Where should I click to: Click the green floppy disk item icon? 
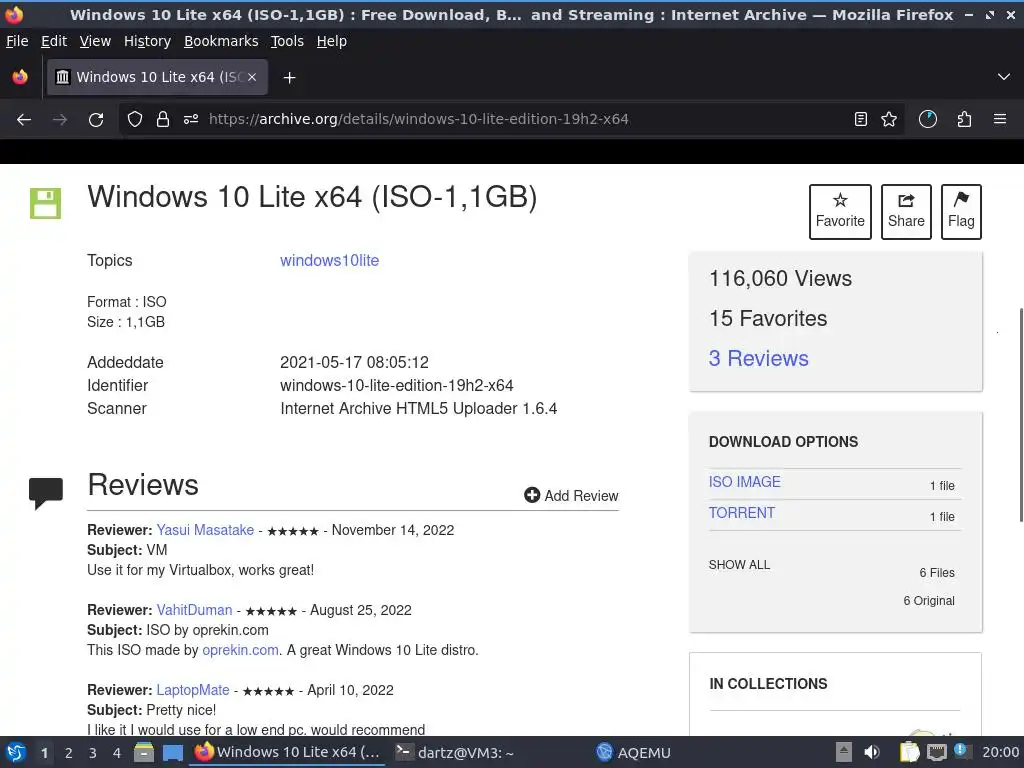(45, 203)
